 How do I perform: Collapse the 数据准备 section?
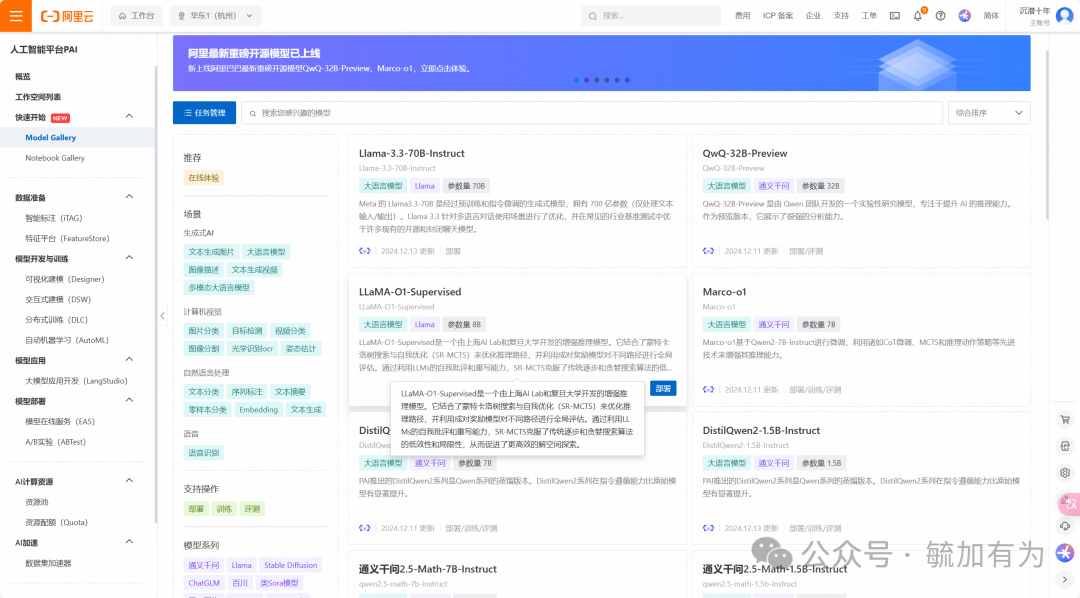pos(129,197)
